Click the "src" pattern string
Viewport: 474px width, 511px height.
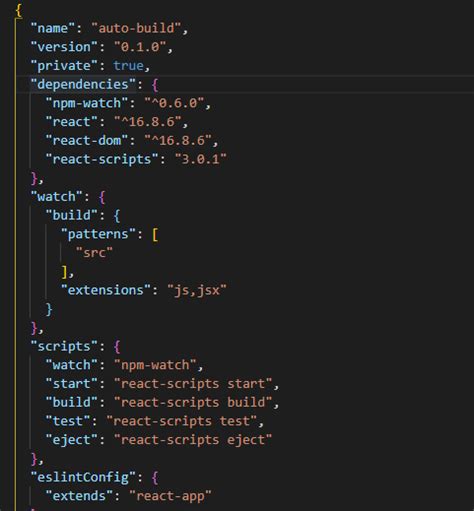pyautogui.click(x=94, y=253)
